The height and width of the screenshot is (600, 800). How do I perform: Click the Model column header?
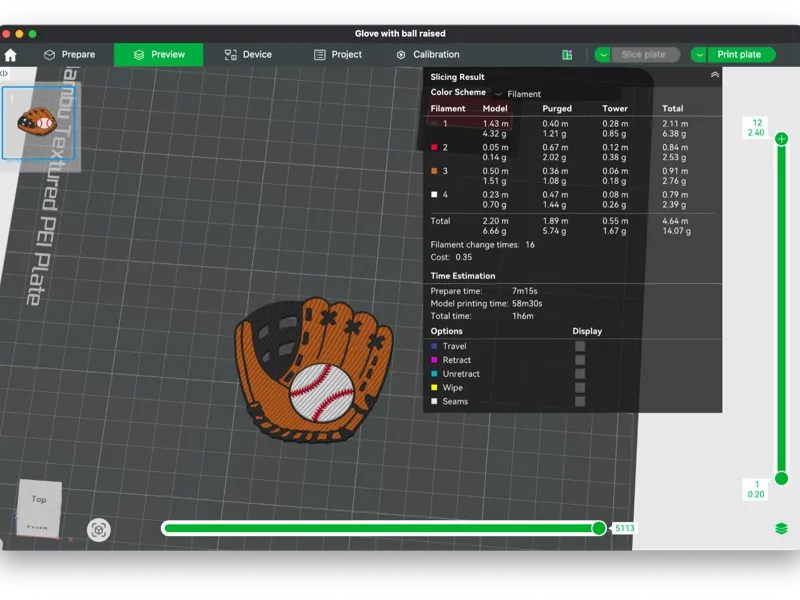tap(494, 108)
